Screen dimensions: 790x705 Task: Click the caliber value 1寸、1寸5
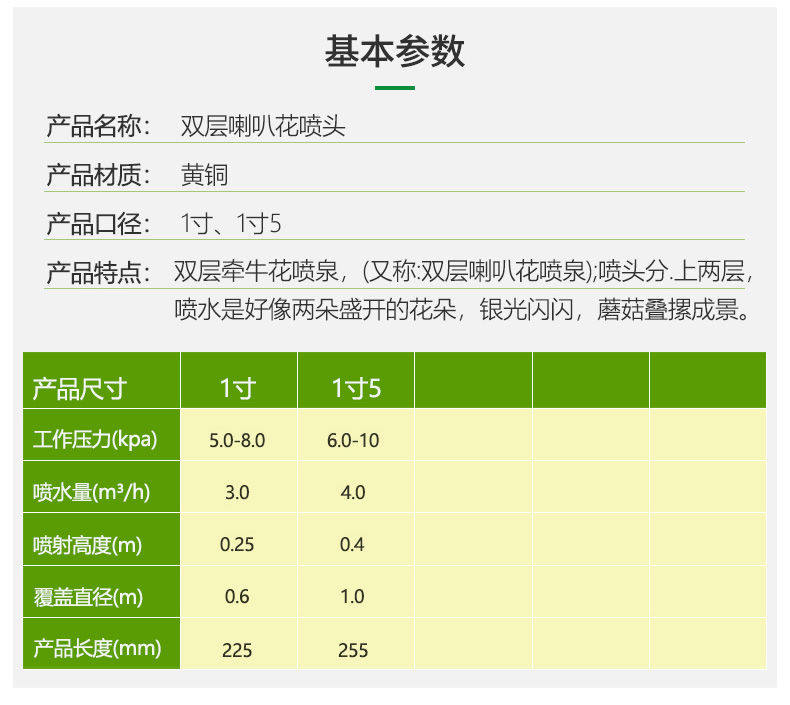click(x=231, y=224)
